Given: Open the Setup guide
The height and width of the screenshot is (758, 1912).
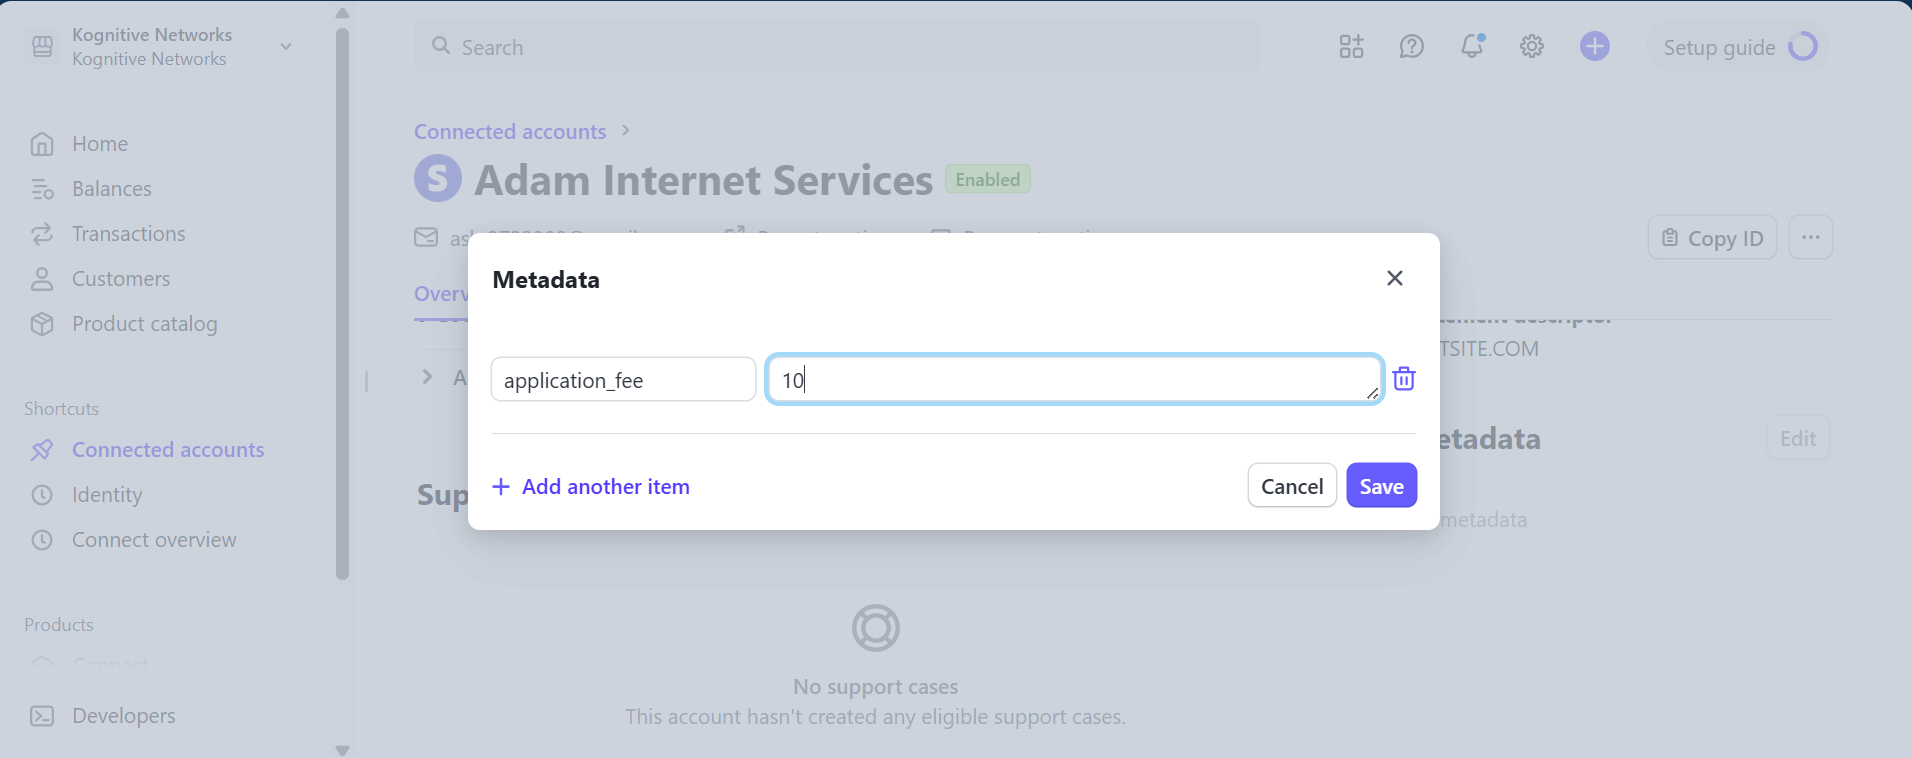Looking at the screenshot, I should [x=1739, y=47].
